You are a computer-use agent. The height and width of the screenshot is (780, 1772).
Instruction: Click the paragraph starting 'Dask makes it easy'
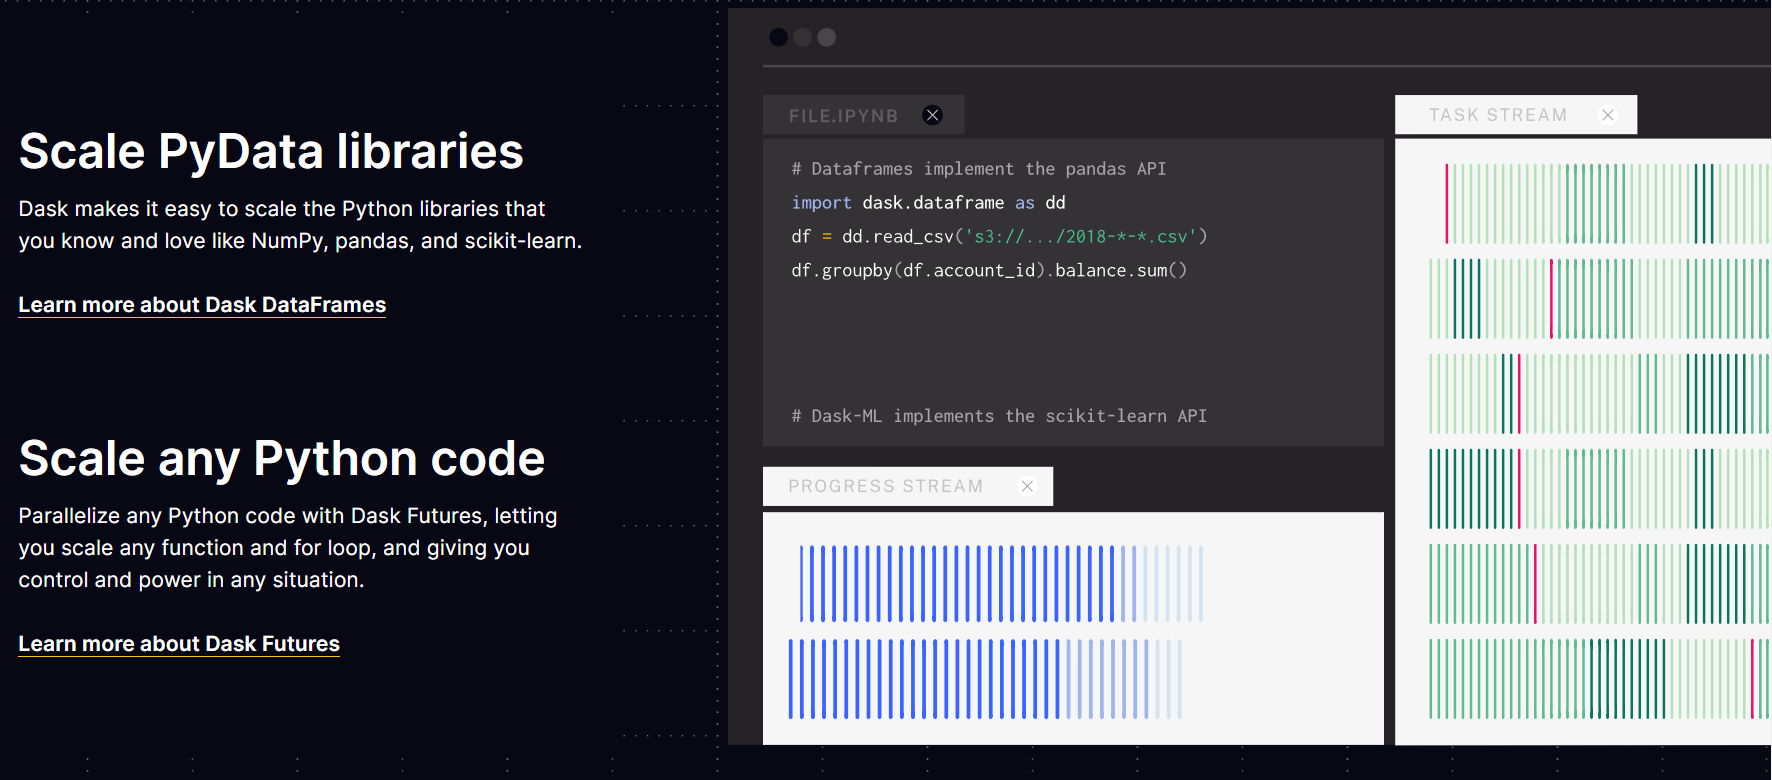300,225
